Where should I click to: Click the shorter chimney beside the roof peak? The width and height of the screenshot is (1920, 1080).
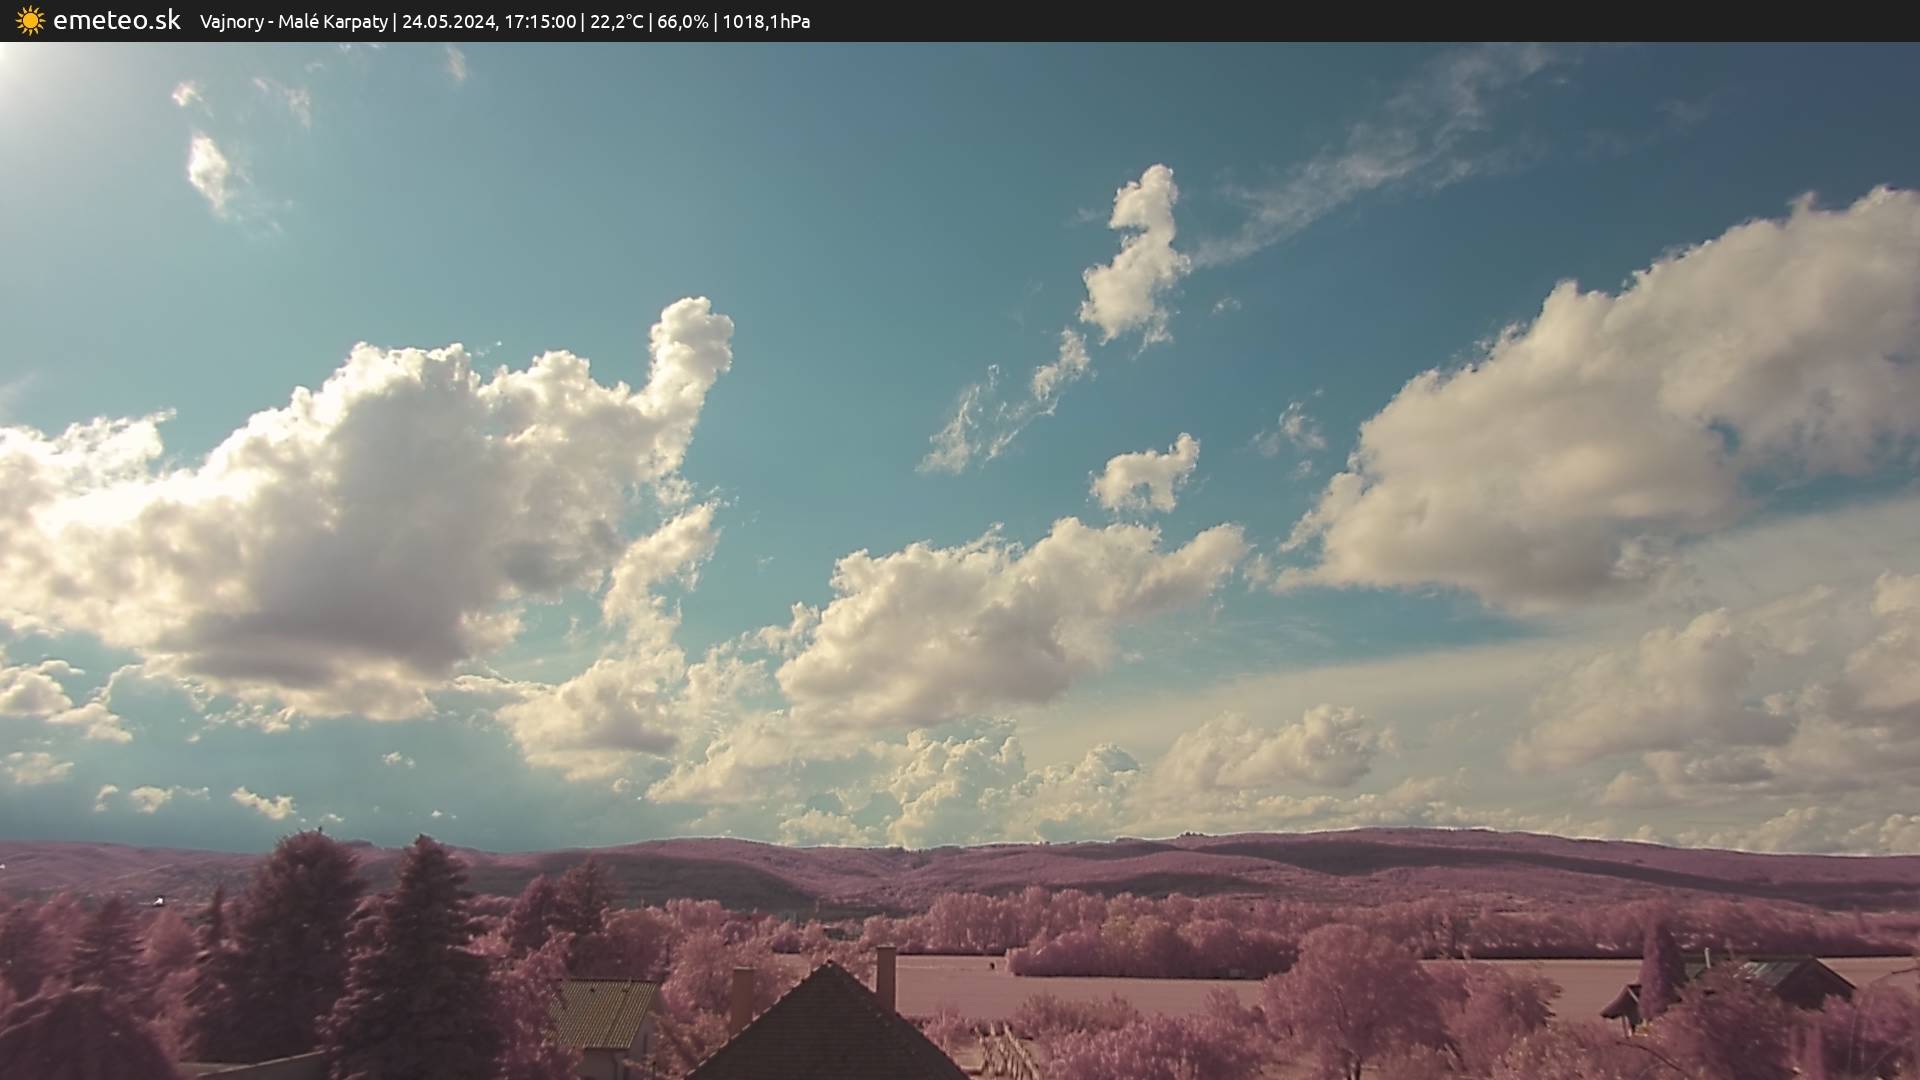[741, 997]
